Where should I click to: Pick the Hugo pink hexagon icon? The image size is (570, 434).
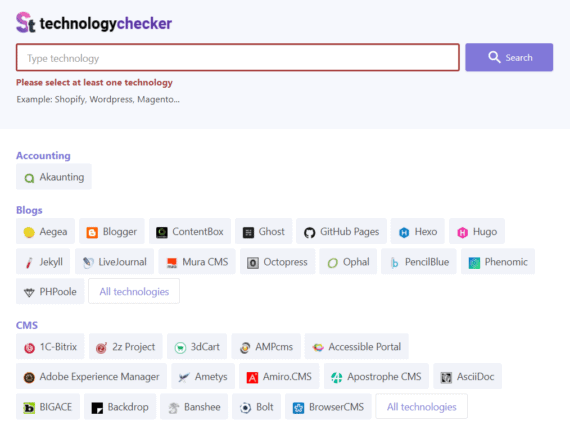click(462, 232)
